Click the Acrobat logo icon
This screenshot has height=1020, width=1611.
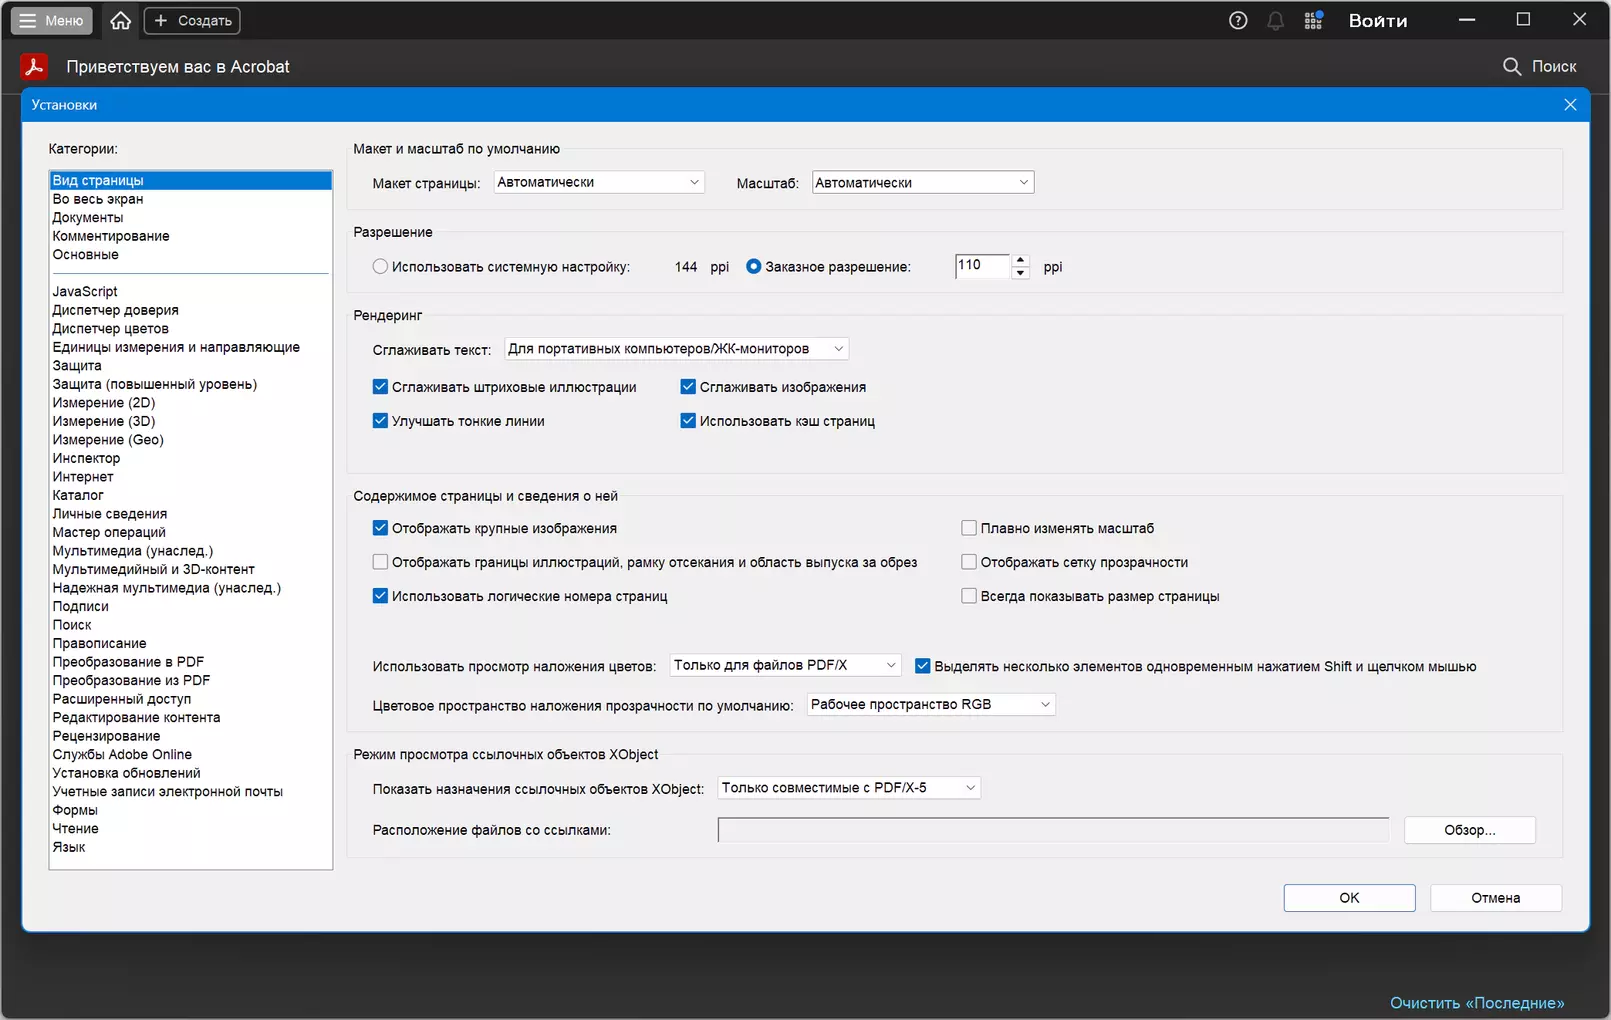34,67
